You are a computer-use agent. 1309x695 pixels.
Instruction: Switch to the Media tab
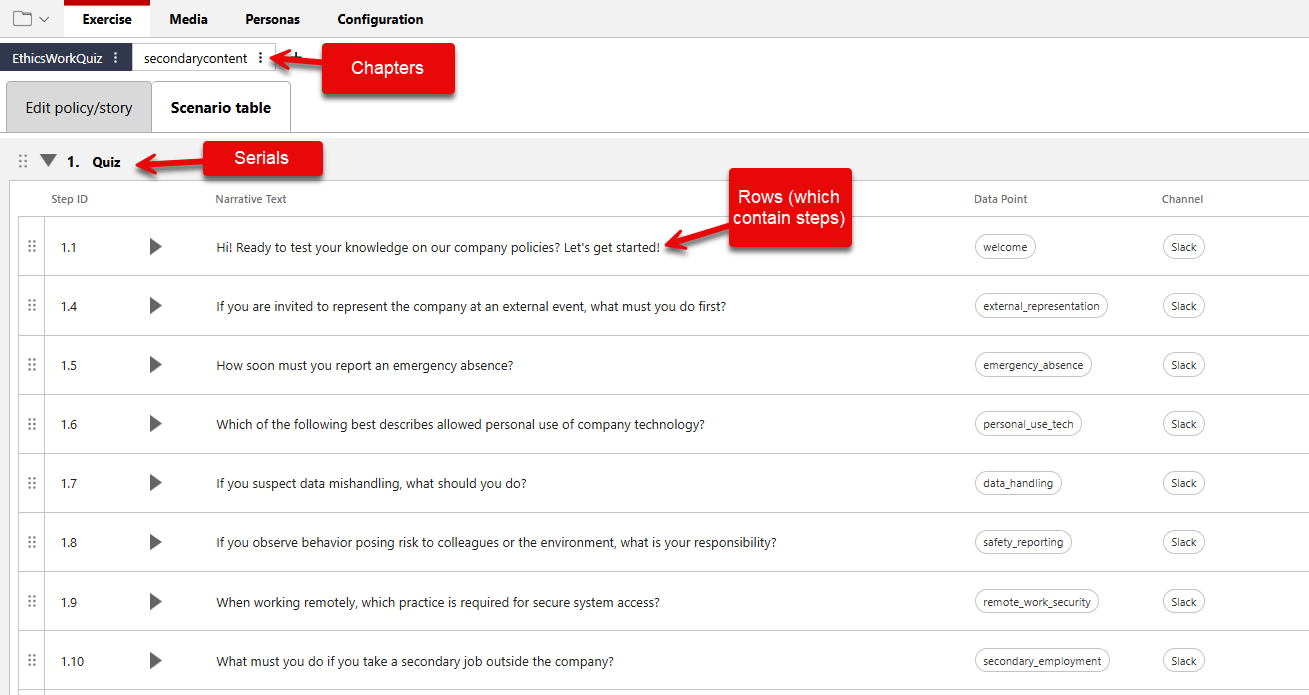[189, 19]
